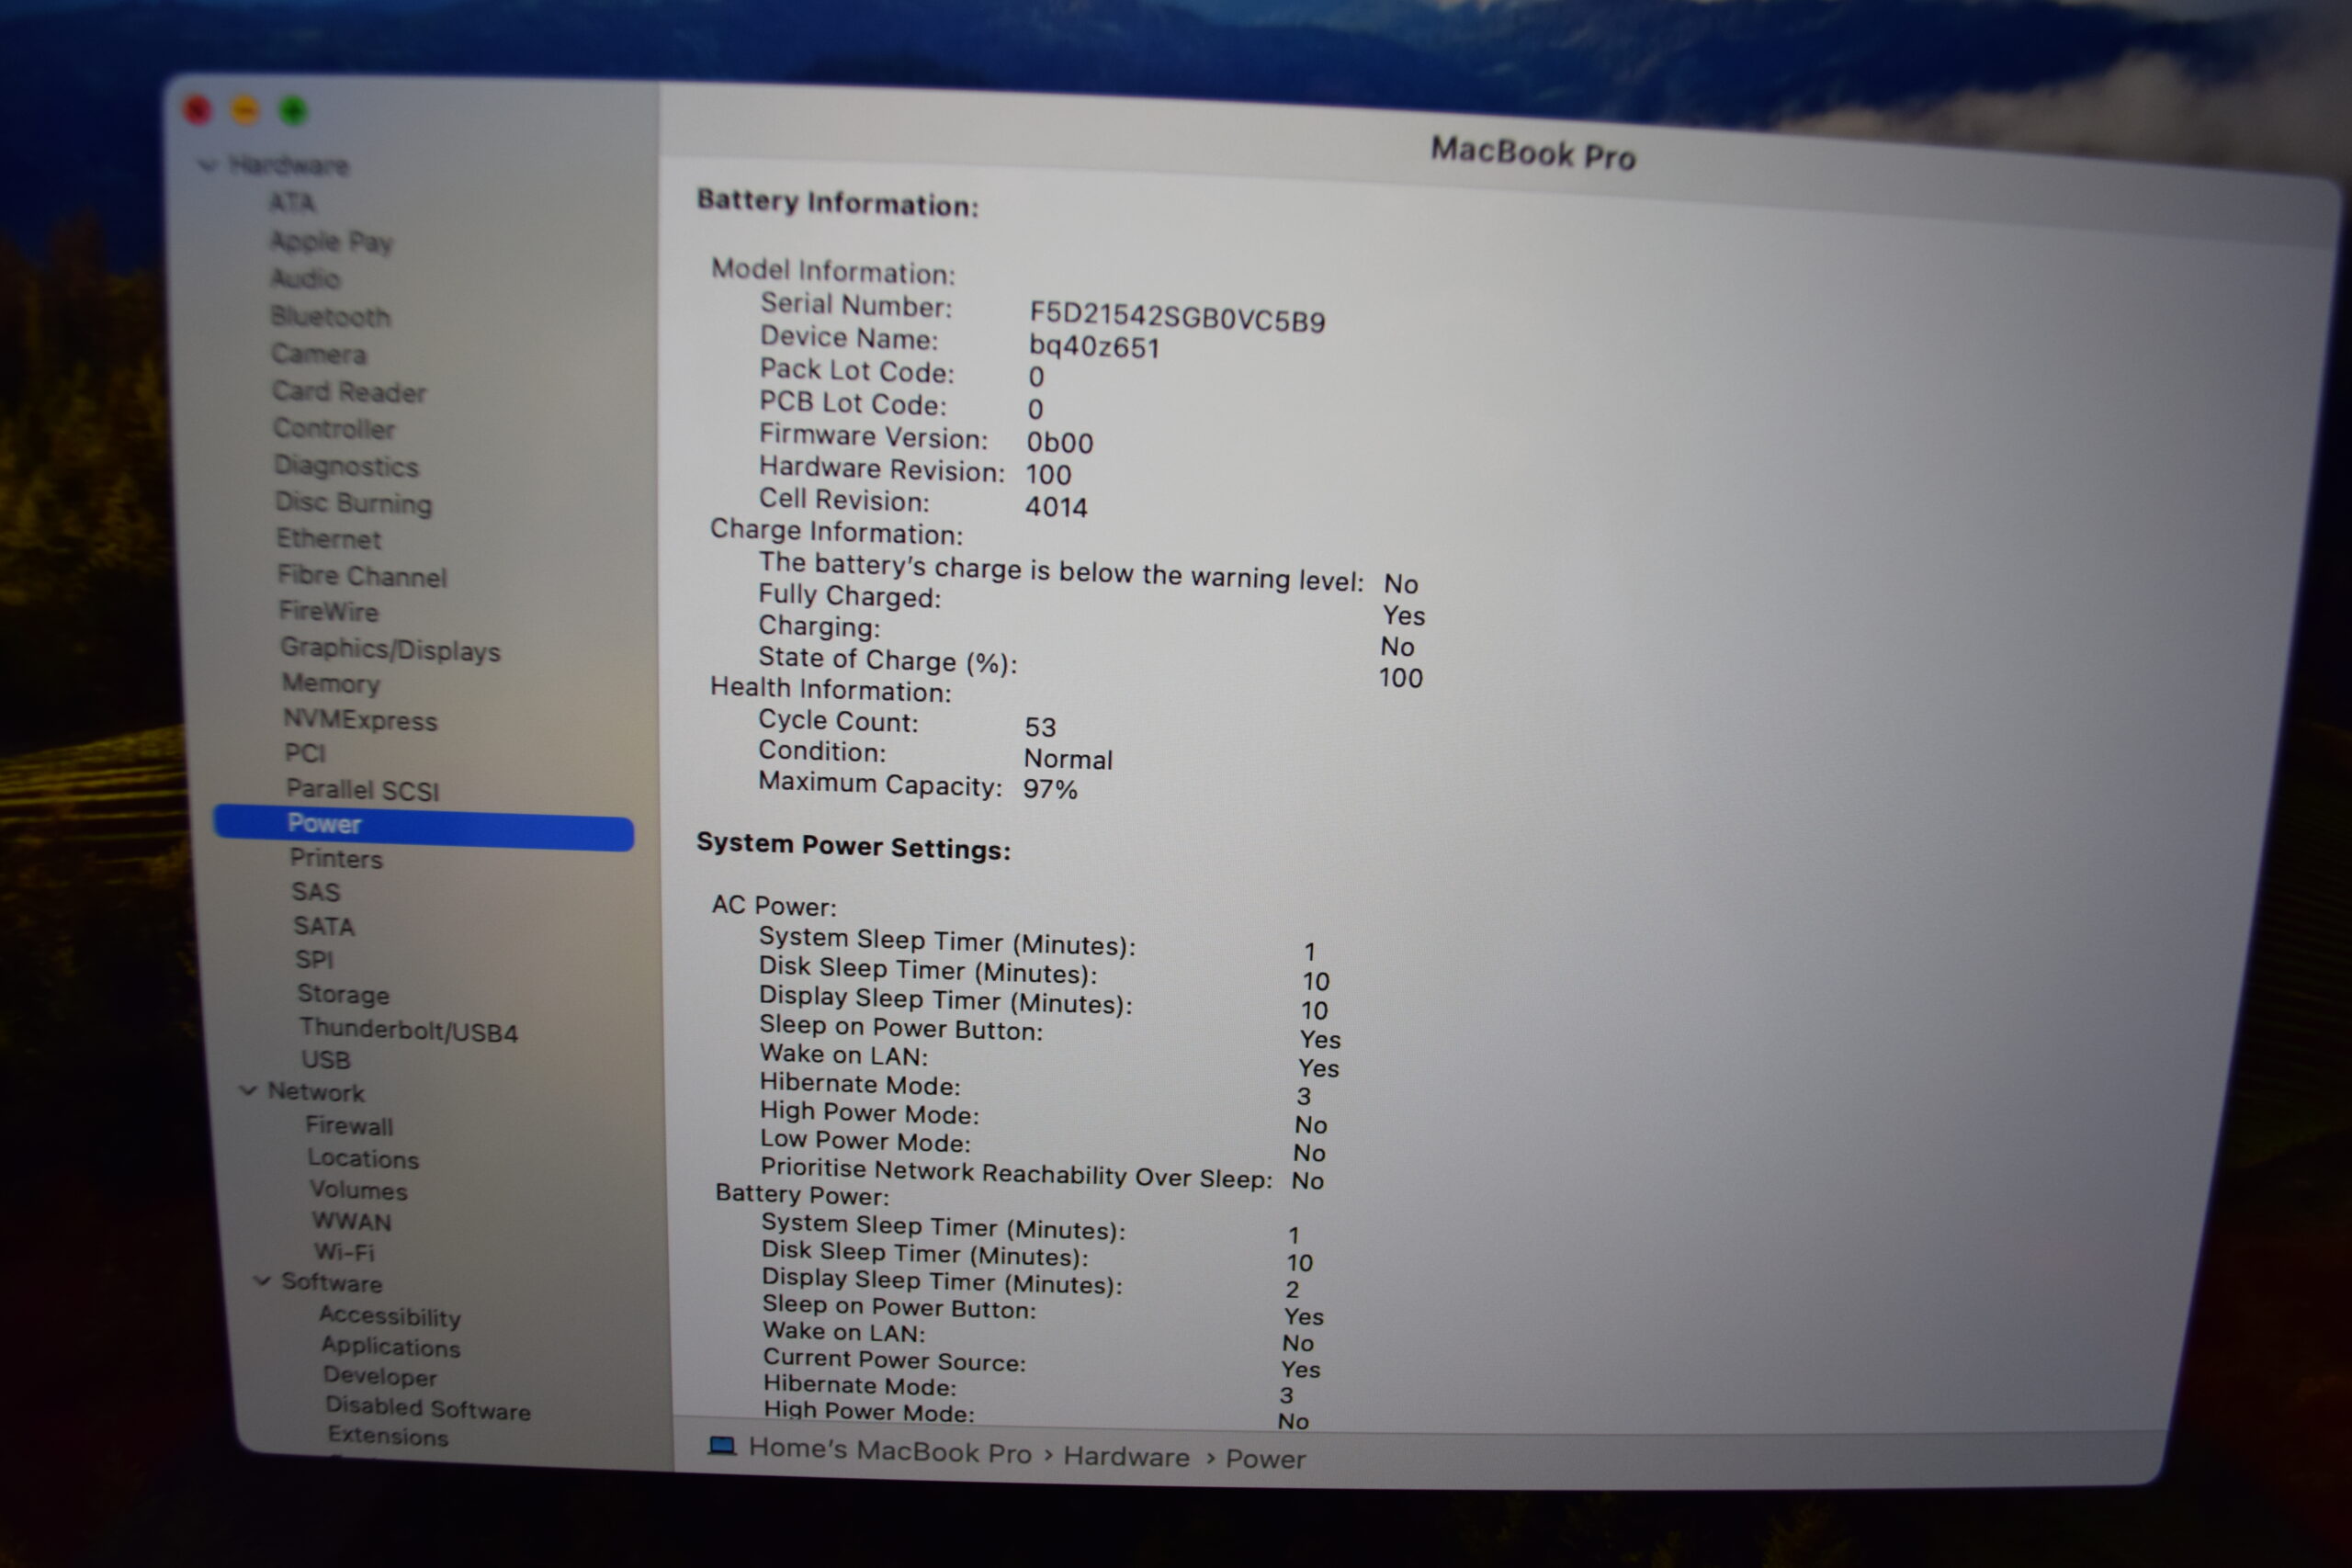This screenshot has width=2352, height=1568.
Task: Open the Controller entry
Action: [x=335, y=428]
